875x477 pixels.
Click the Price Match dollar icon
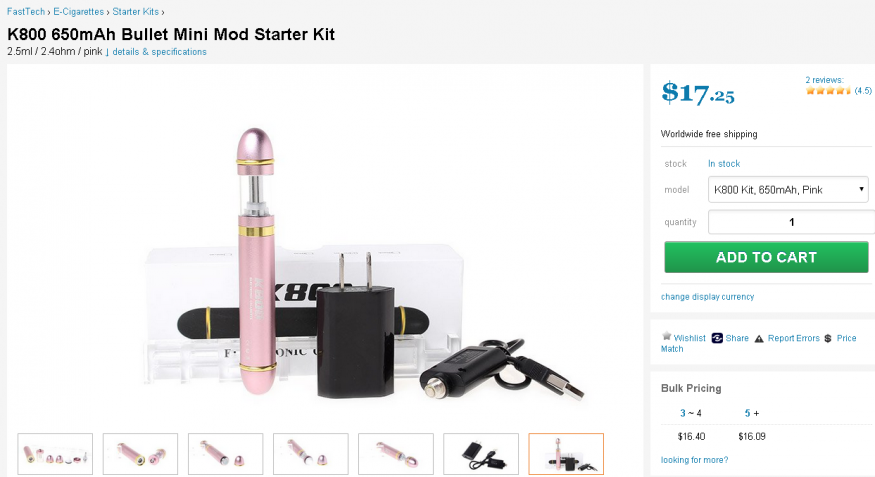828,338
